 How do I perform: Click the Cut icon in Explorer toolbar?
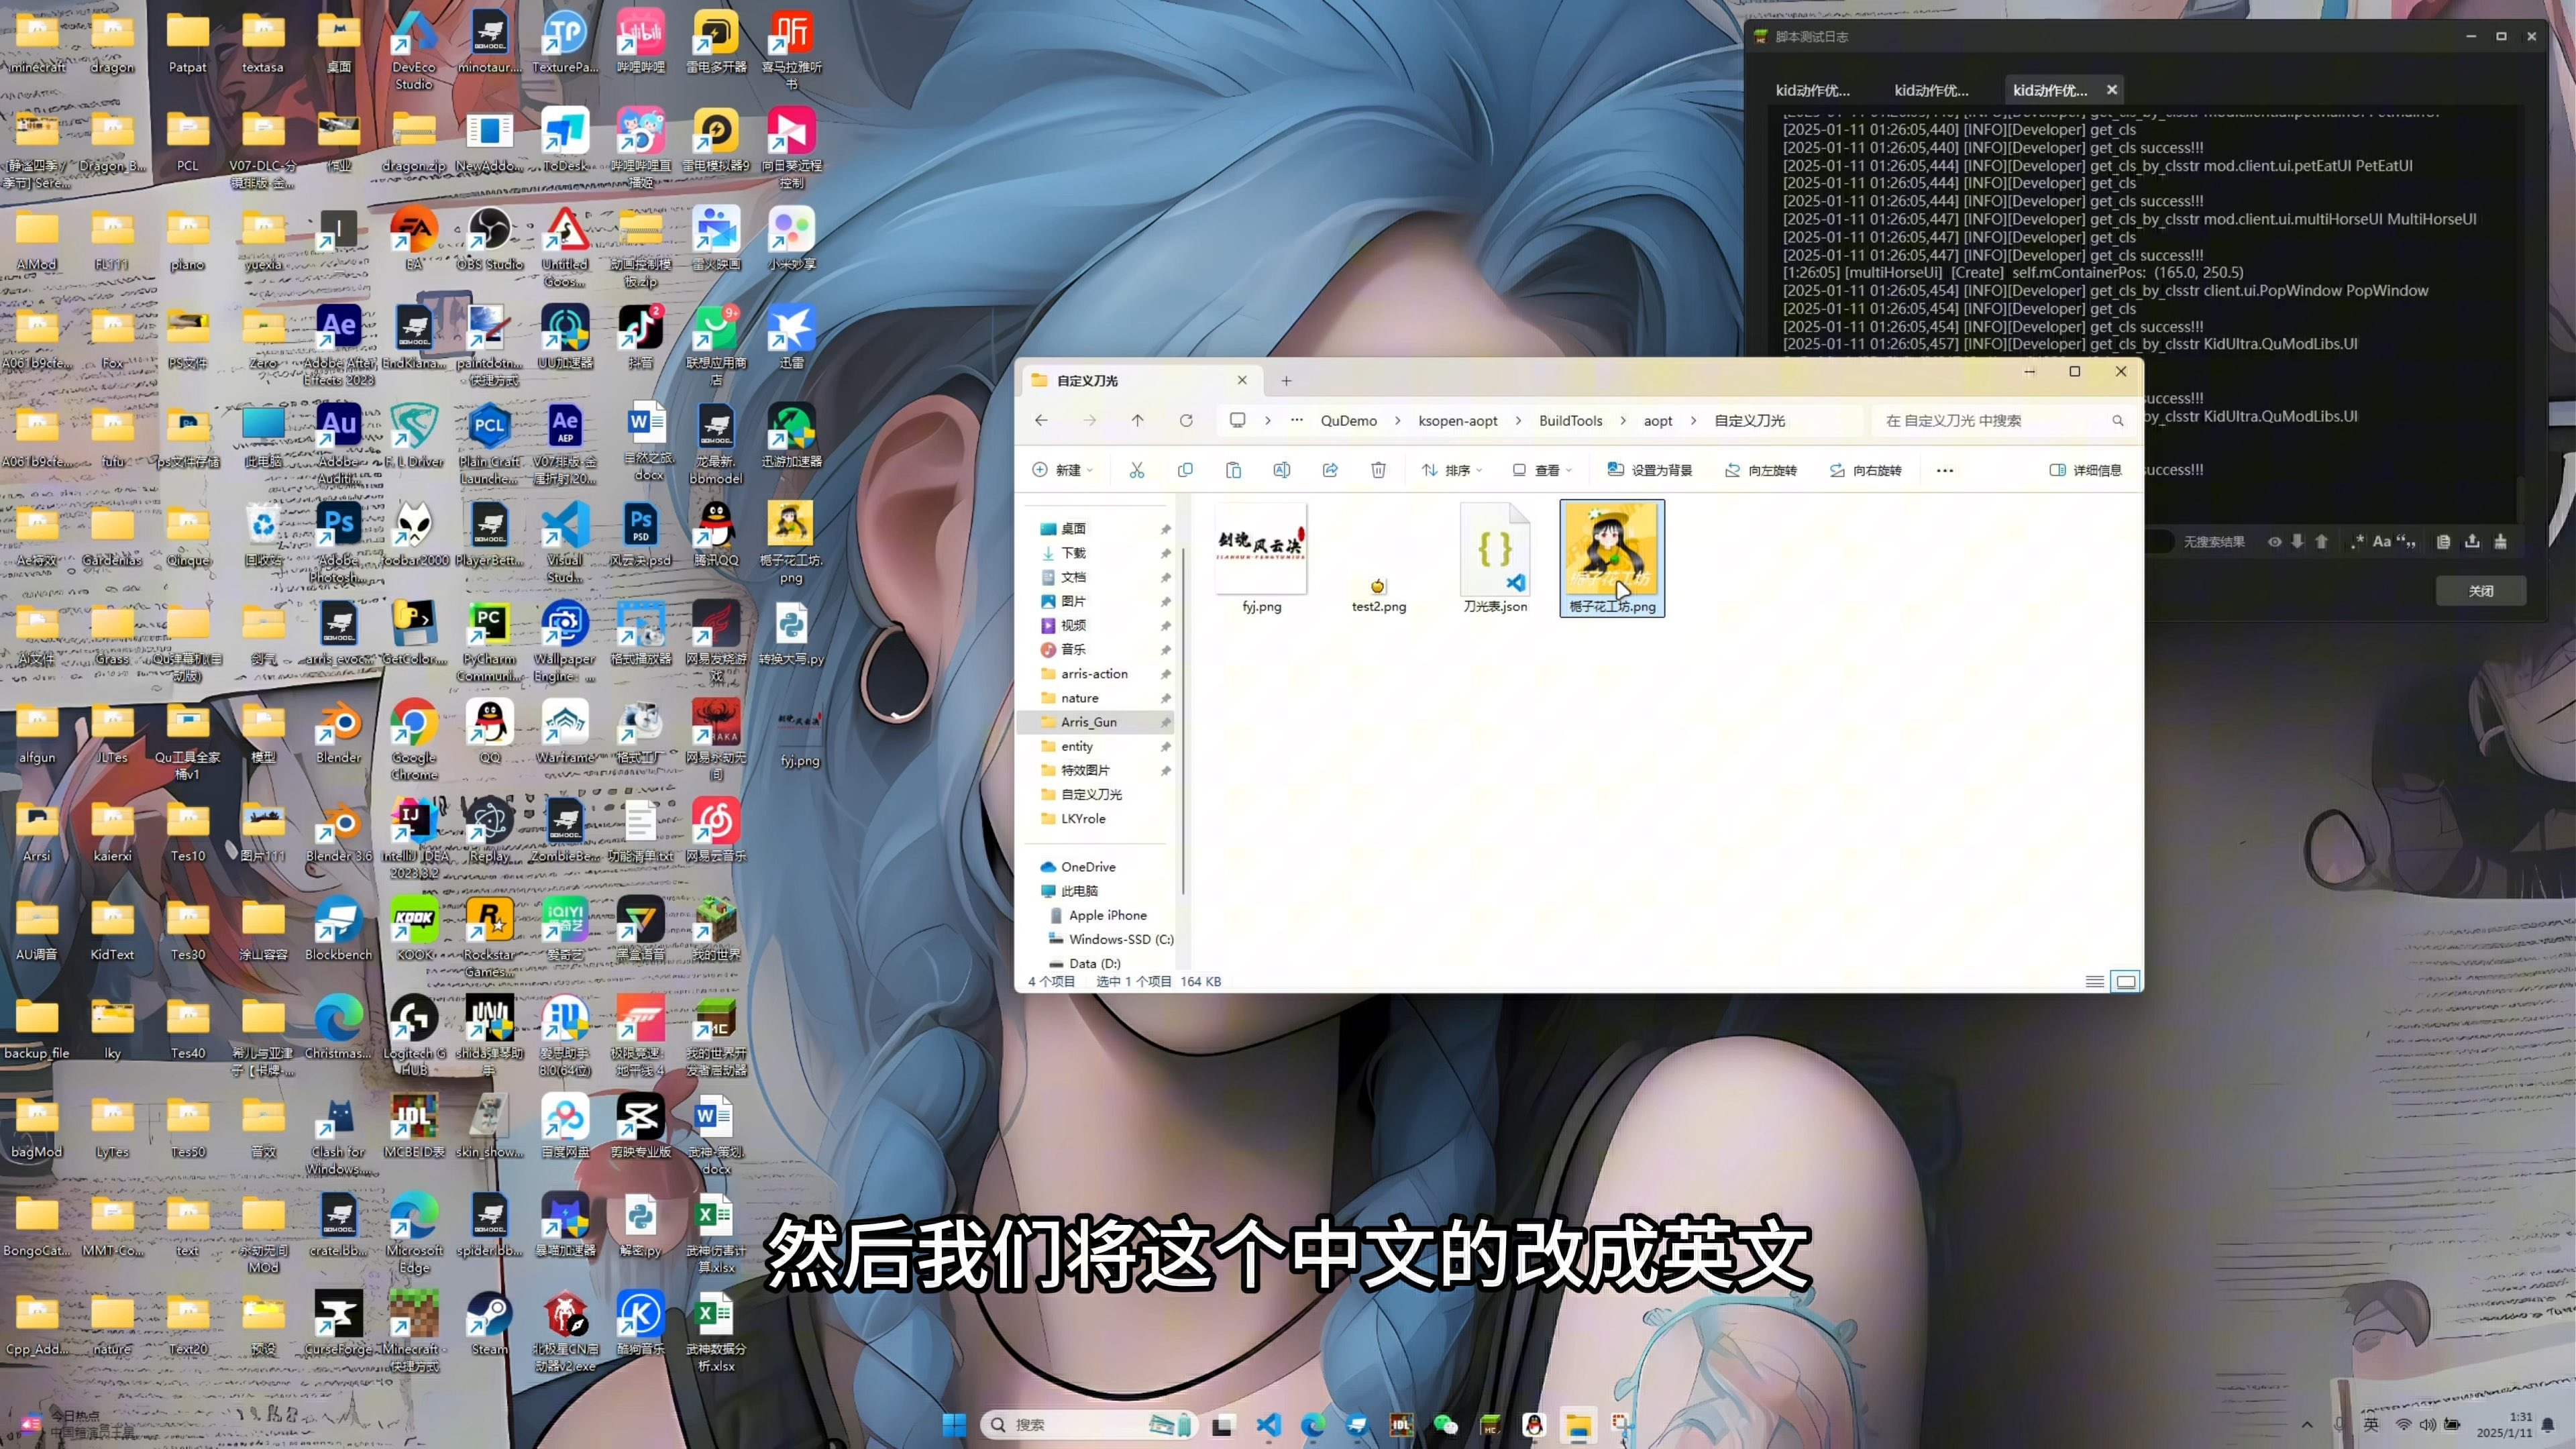1137,470
